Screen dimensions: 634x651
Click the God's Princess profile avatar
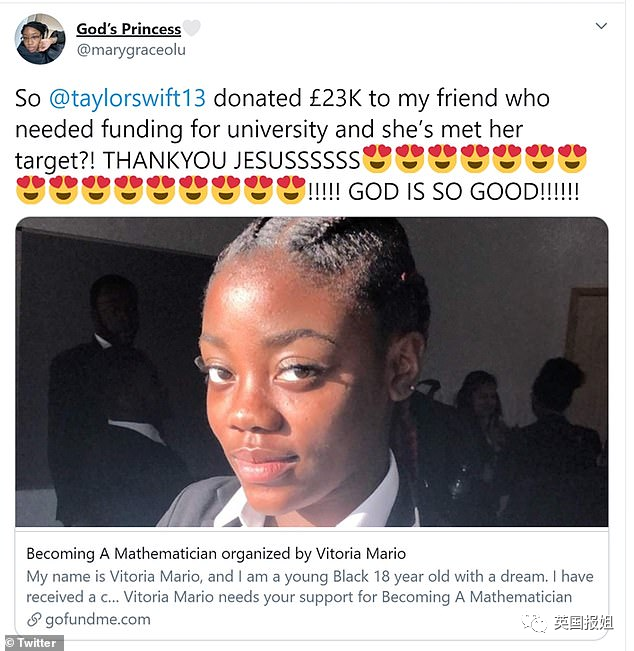[x=40, y=39]
